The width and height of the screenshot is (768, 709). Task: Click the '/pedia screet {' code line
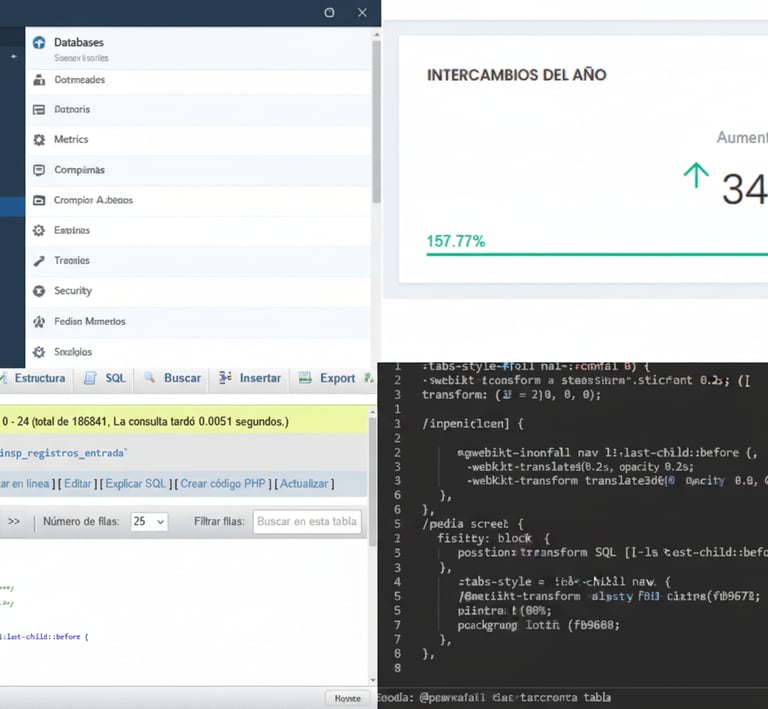(x=472, y=524)
